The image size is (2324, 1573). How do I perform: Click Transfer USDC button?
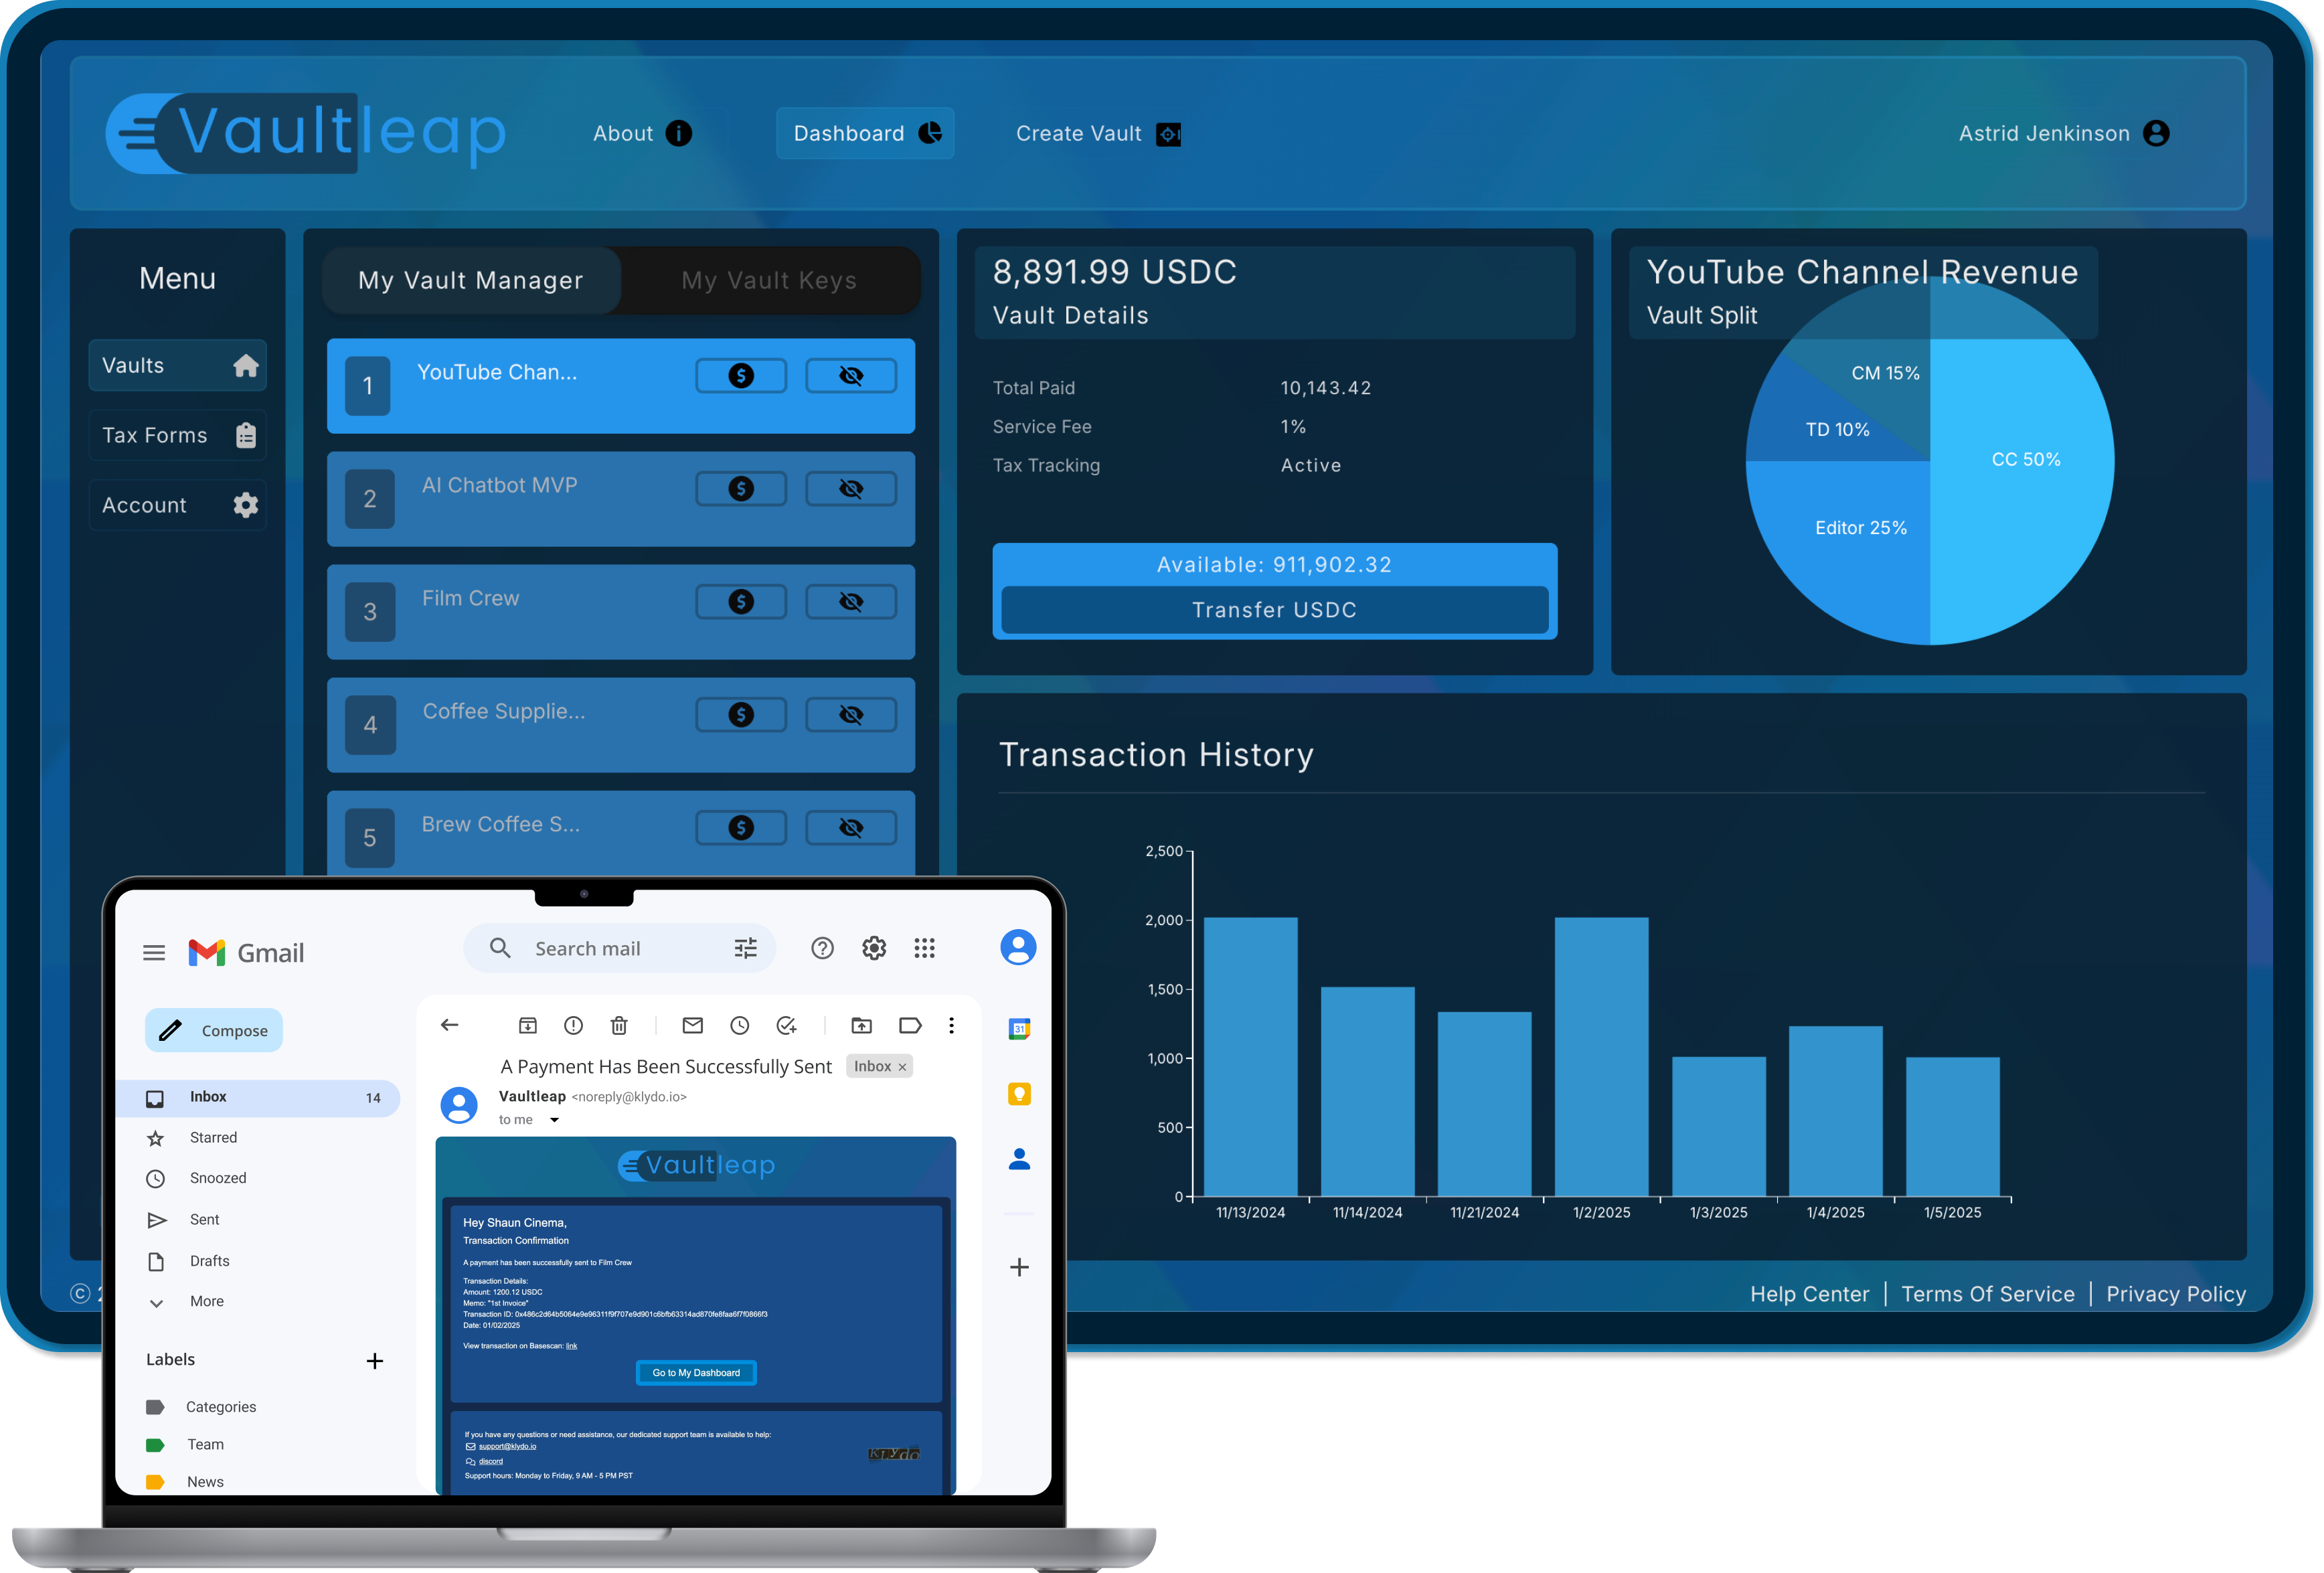[1274, 609]
